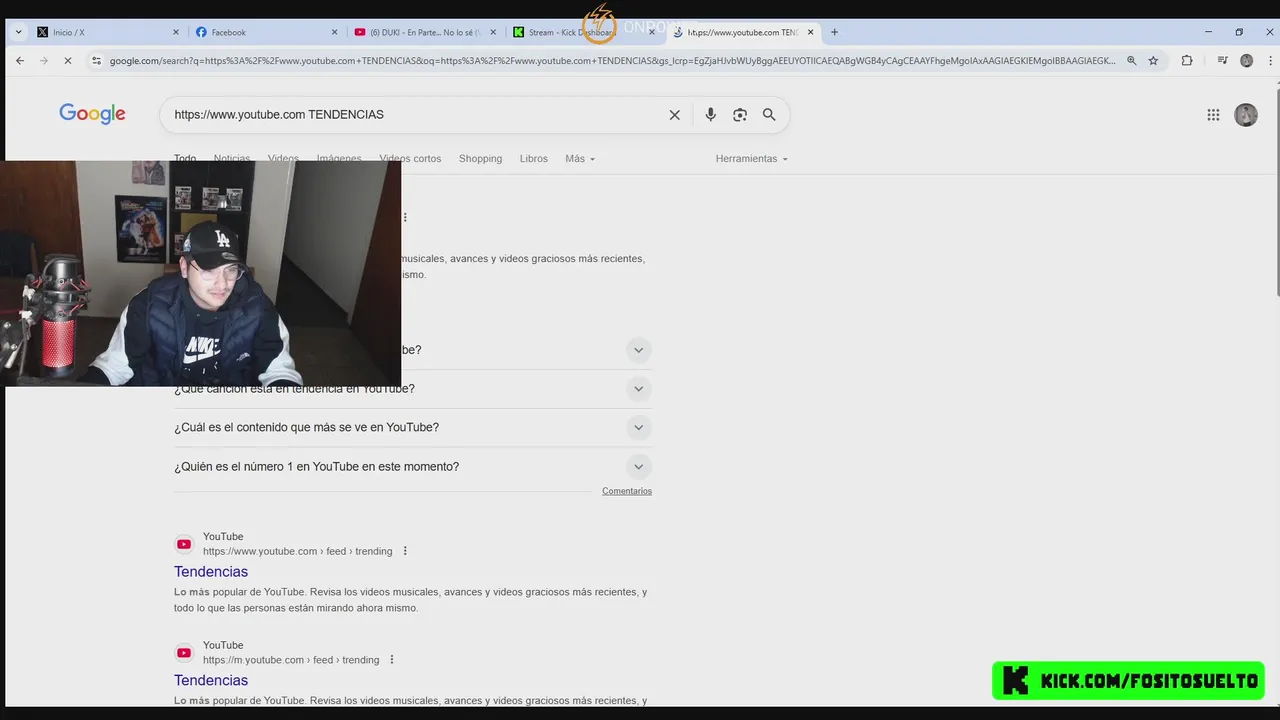This screenshot has height=720, width=1280.
Task: Close the Facebook tab
Action: 334,32
